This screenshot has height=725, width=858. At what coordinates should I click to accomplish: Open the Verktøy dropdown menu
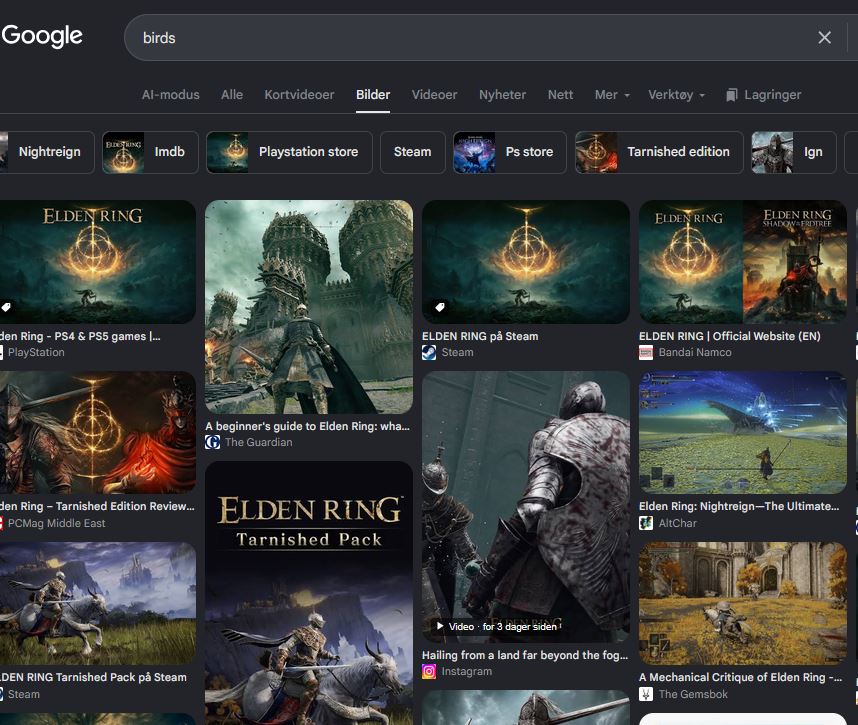coord(676,95)
